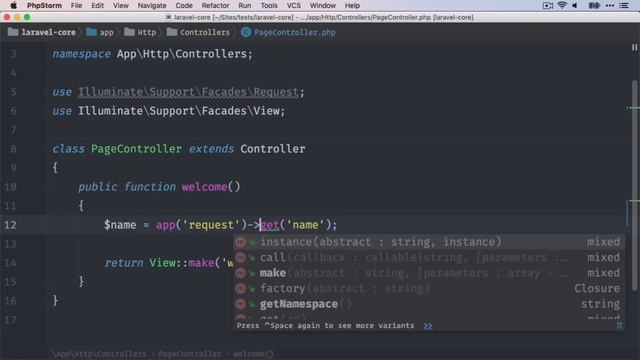The height and width of the screenshot is (360, 640).
Task: Click the >> link for more variants
Action: point(428,326)
